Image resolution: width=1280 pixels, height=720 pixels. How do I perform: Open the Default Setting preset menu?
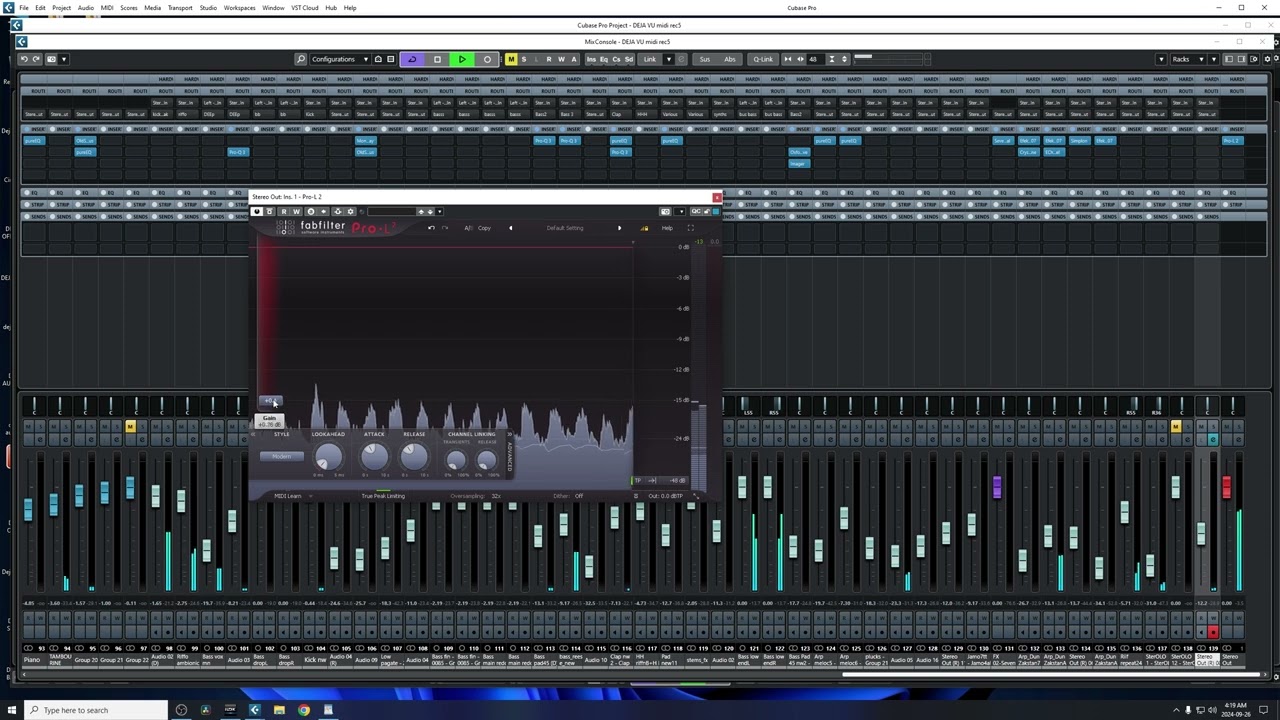[x=565, y=228]
